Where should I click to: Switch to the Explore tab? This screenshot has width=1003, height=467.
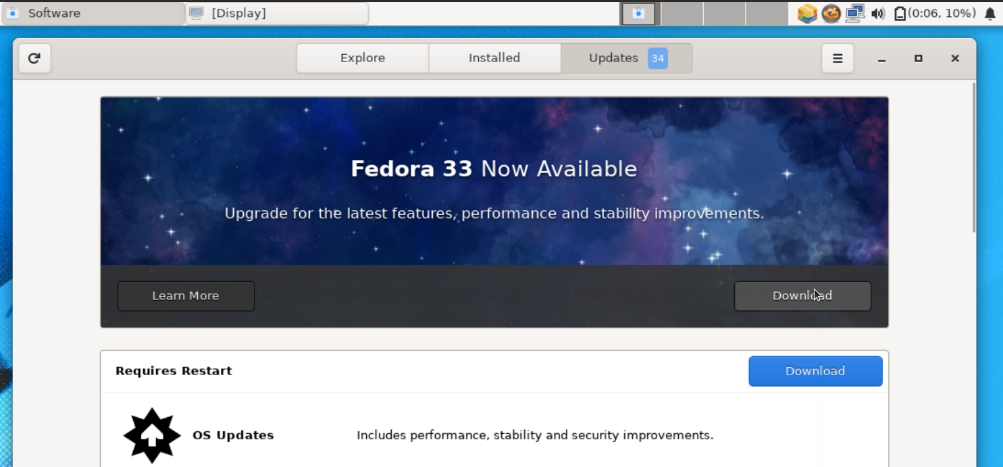[363, 58]
